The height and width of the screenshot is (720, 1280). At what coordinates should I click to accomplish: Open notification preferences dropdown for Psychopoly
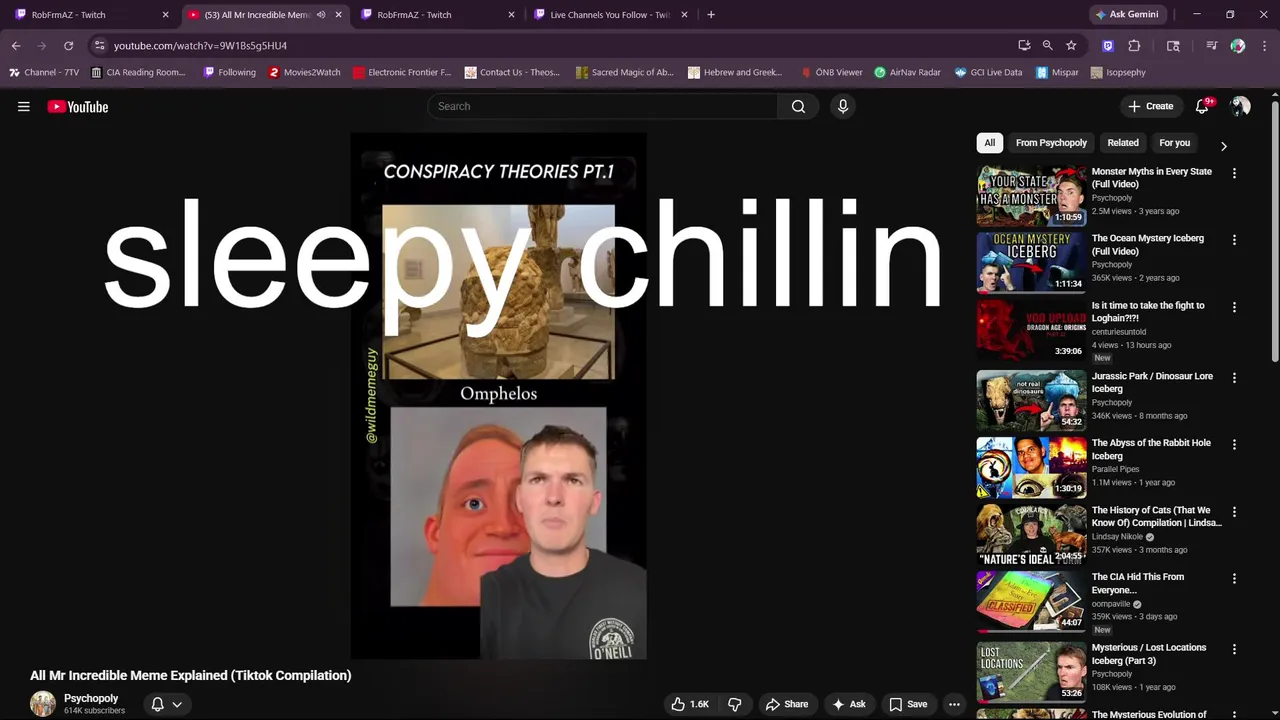166,704
